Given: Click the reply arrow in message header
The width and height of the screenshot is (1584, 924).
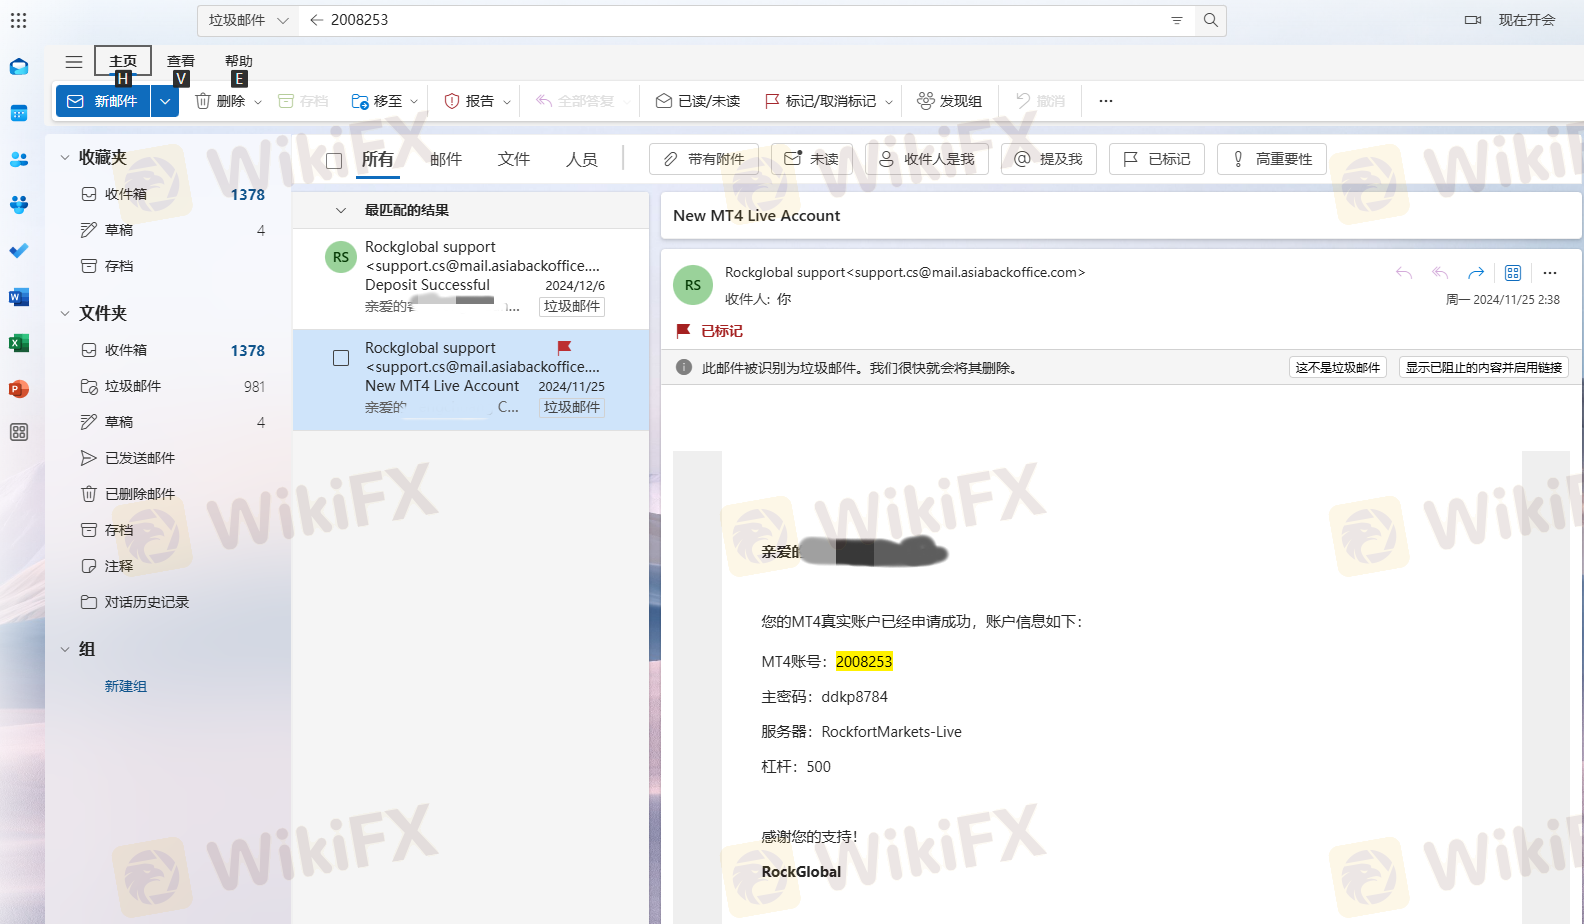Looking at the screenshot, I should coord(1404,273).
